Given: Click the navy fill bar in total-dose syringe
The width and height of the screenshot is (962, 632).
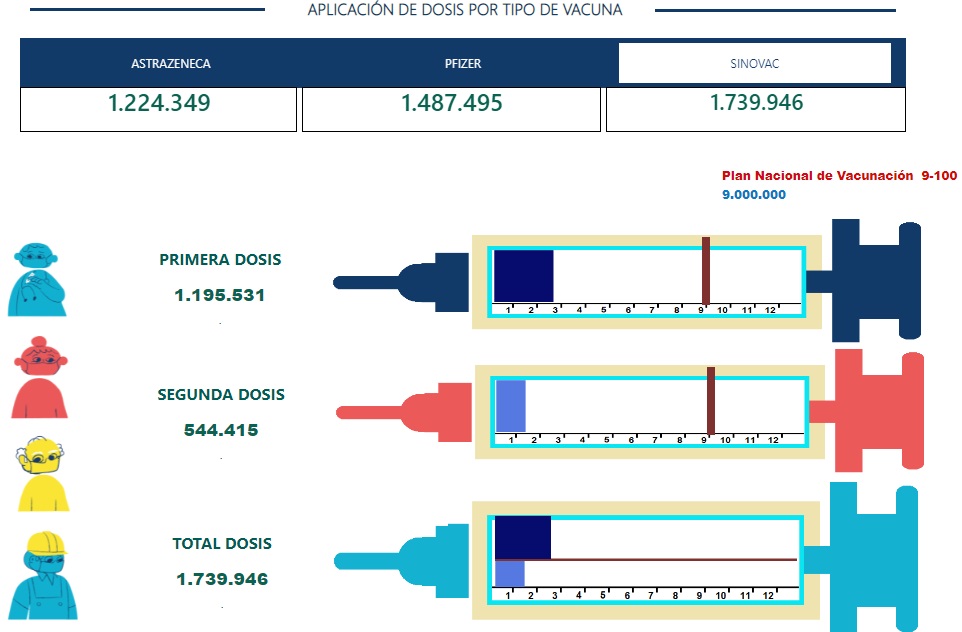Looking at the screenshot, I should pos(523,538).
